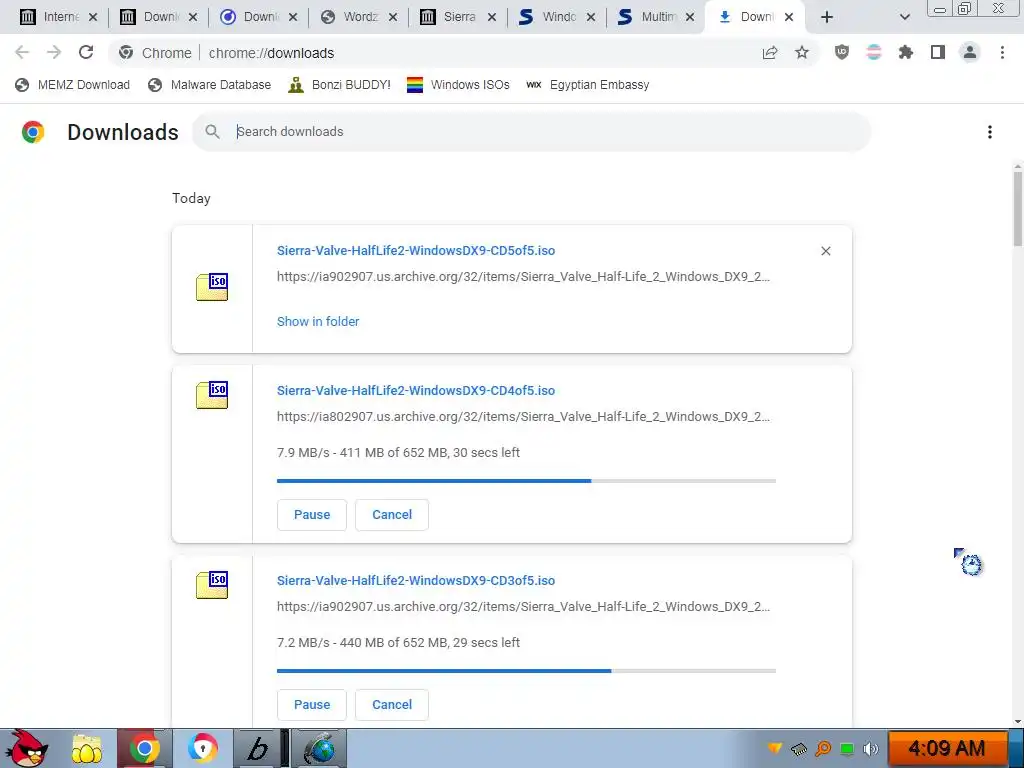Click the CD4of5 archive.org source URL
Screen dimensions: 1024x768
coord(523,417)
